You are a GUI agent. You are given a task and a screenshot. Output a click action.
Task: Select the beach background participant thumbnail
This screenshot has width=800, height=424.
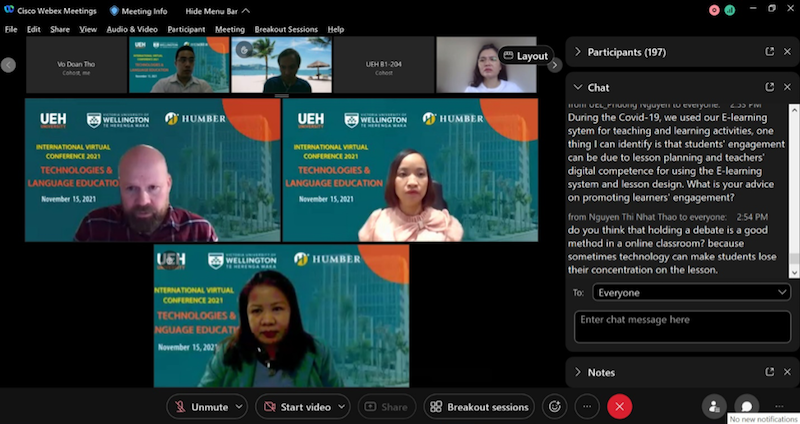(282, 65)
